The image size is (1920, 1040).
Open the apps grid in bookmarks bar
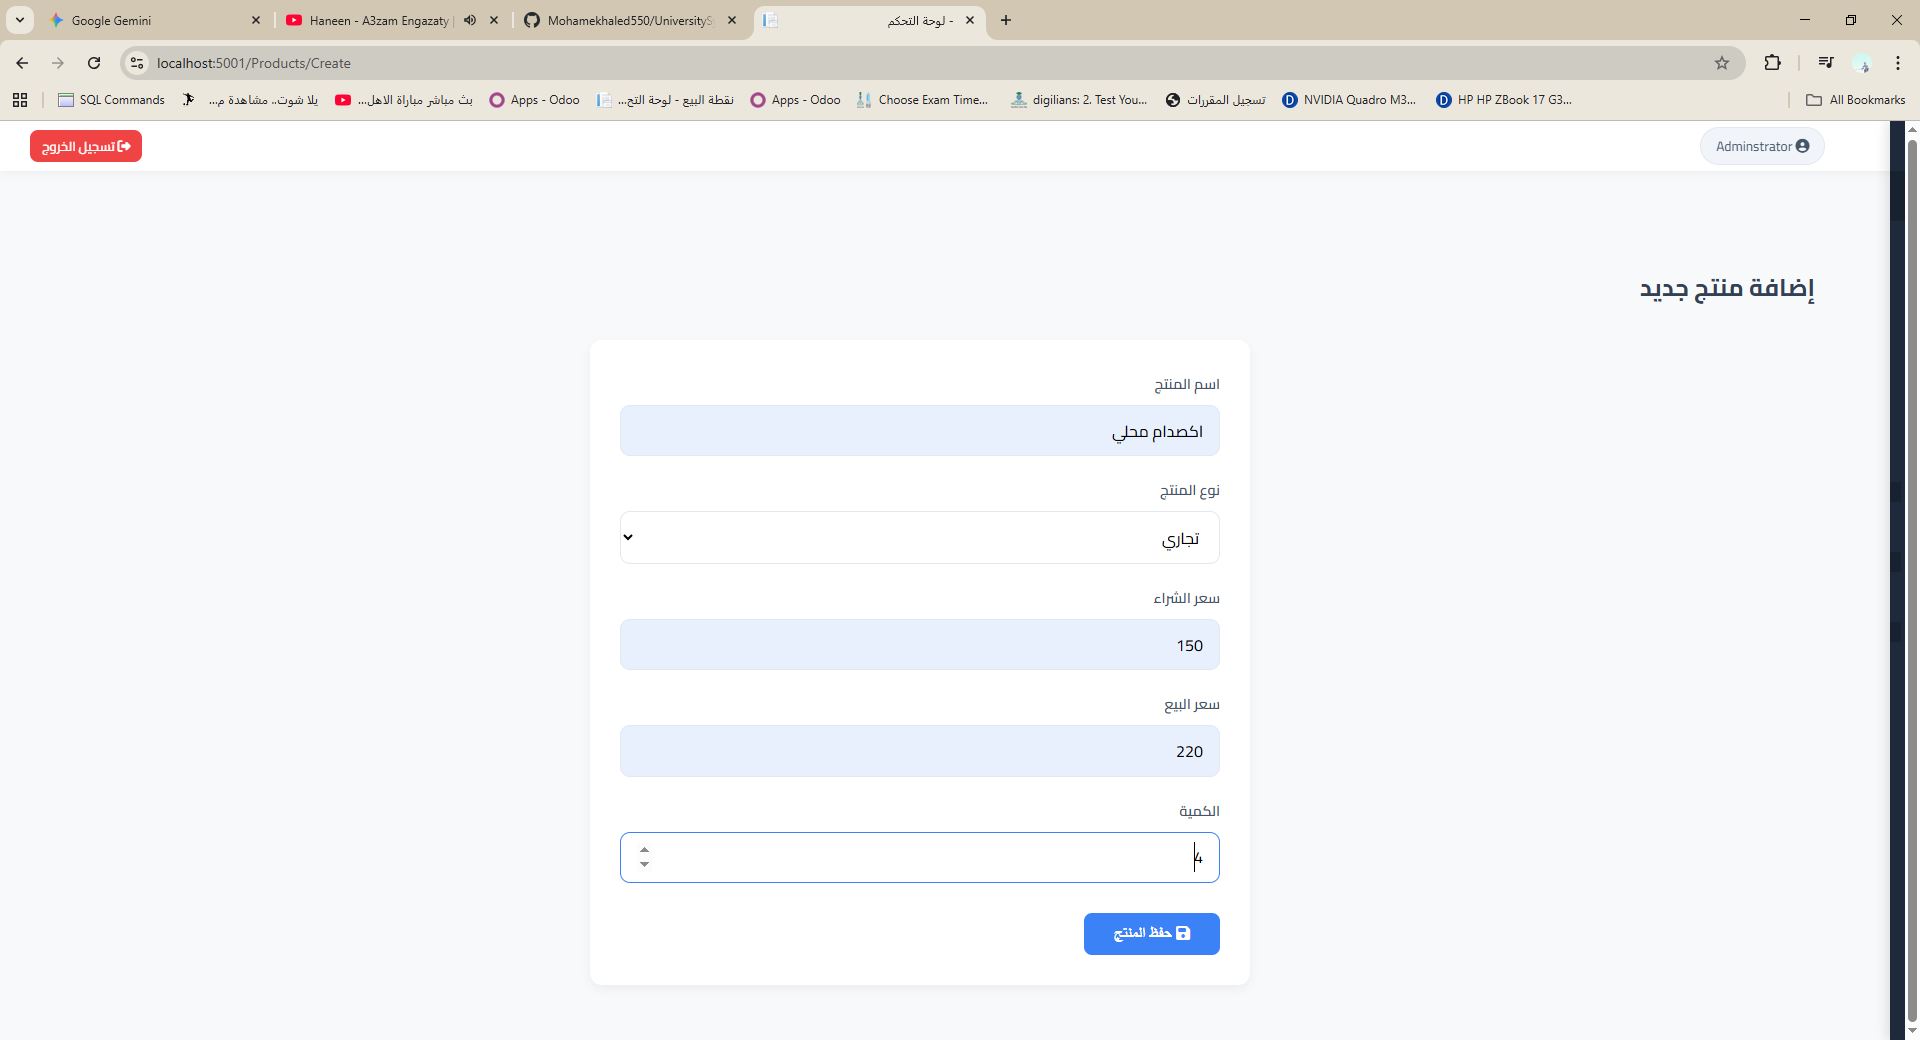click(19, 100)
